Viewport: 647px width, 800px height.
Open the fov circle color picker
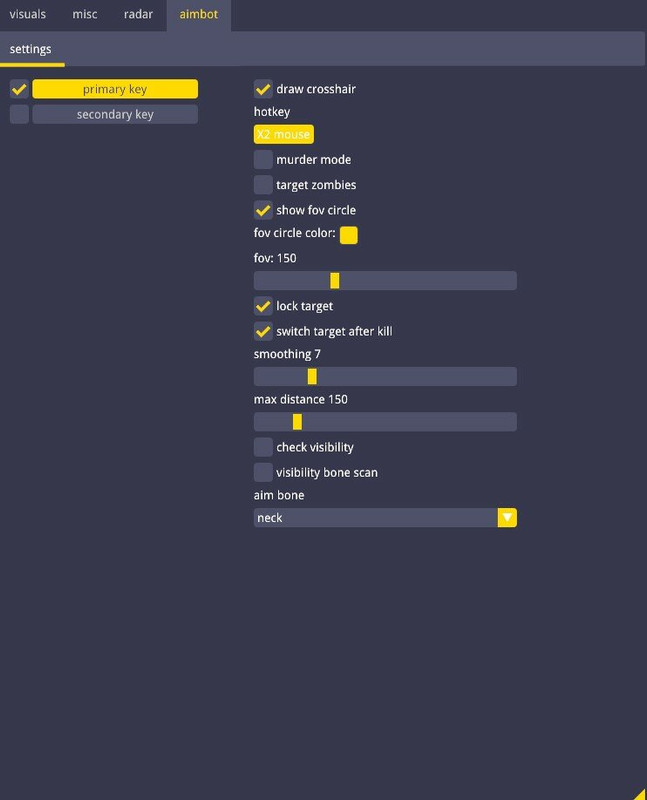coord(349,235)
